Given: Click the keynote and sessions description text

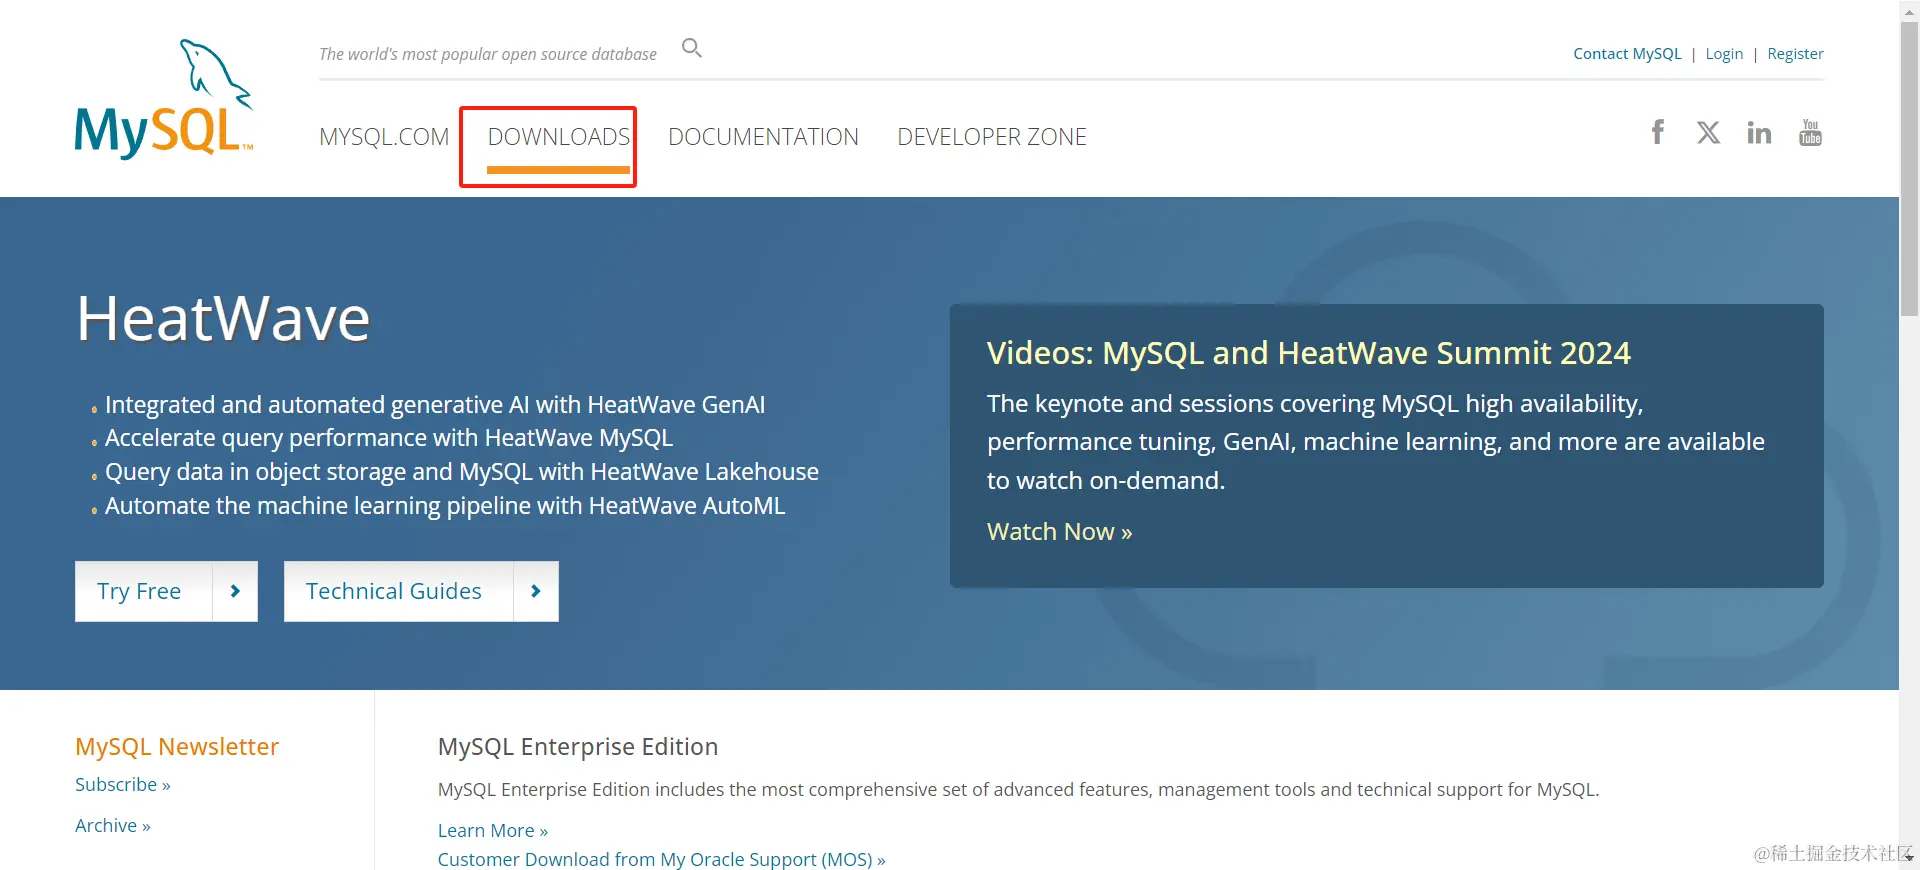Looking at the screenshot, I should point(1376,442).
